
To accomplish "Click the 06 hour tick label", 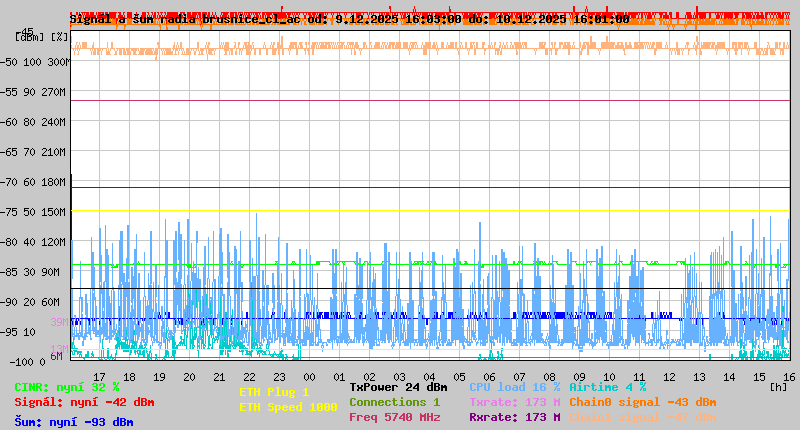I will pos(489,377).
